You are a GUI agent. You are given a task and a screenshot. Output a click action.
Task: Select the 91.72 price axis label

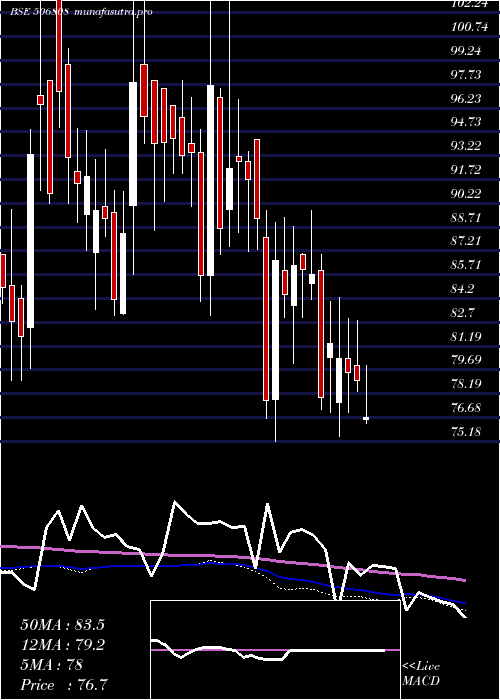(466, 170)
